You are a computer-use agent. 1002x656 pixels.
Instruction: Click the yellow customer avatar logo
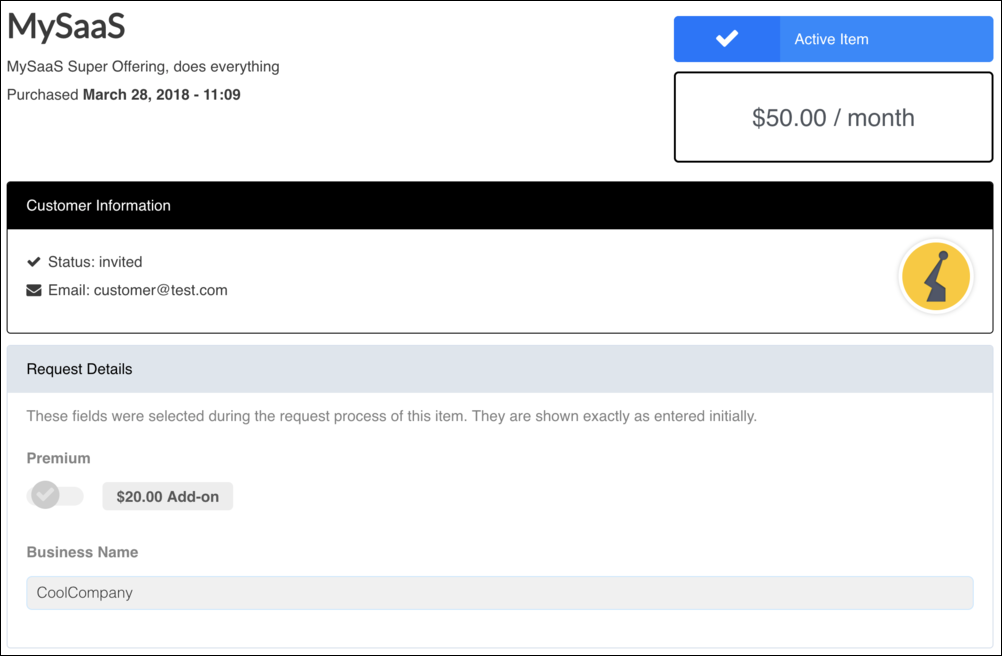click(x=936, y=277)
